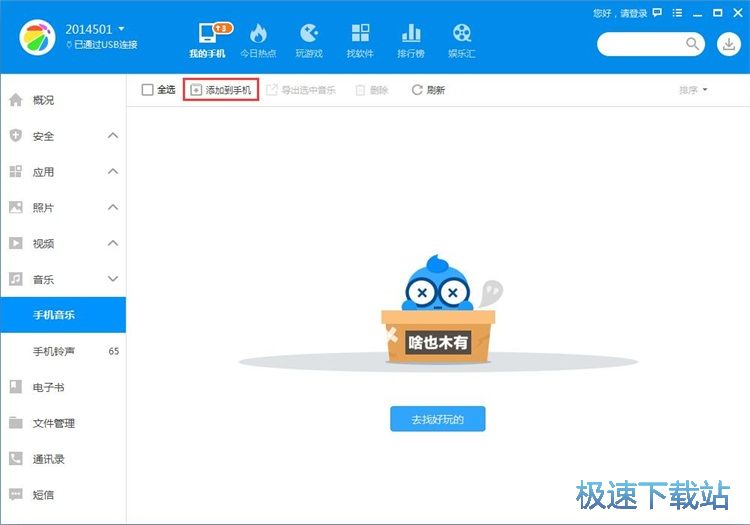Click the 电子书 book icon
The height and width of the screenshot is (525, 750).
coord(16,387)
